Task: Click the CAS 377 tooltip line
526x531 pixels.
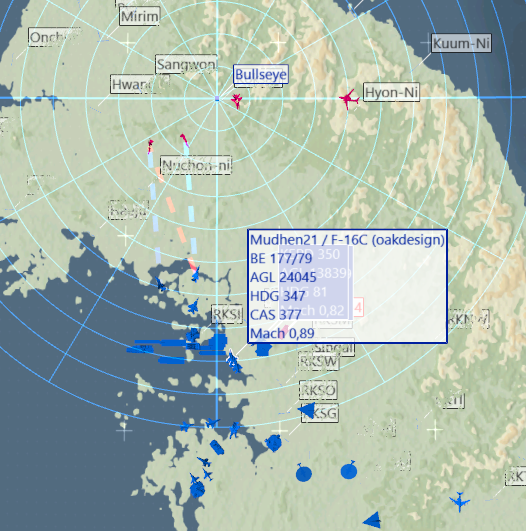Action: coord(275,315)
